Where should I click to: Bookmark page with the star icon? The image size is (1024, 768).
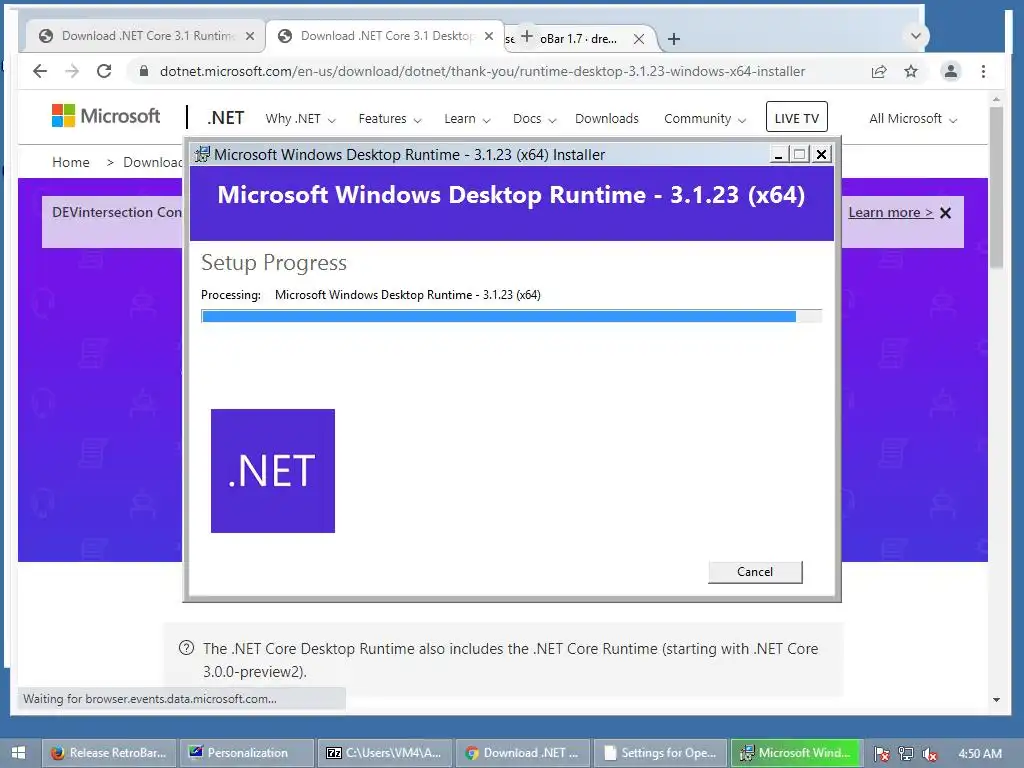[x=911, y=71]
